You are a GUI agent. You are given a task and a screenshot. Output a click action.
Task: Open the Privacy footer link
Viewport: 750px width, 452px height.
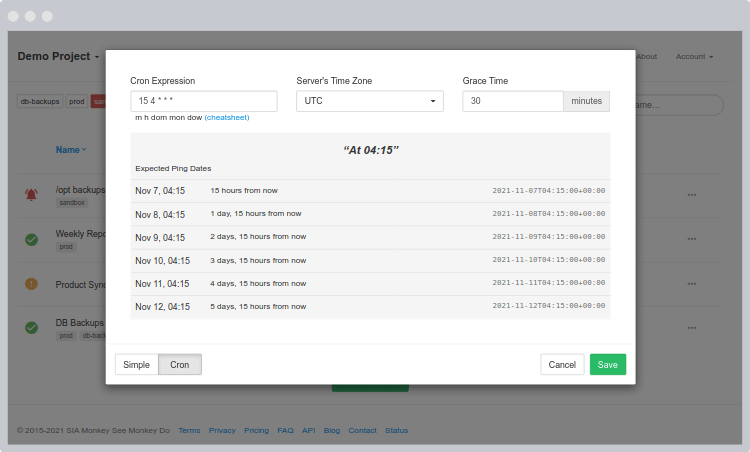[222, 430]
